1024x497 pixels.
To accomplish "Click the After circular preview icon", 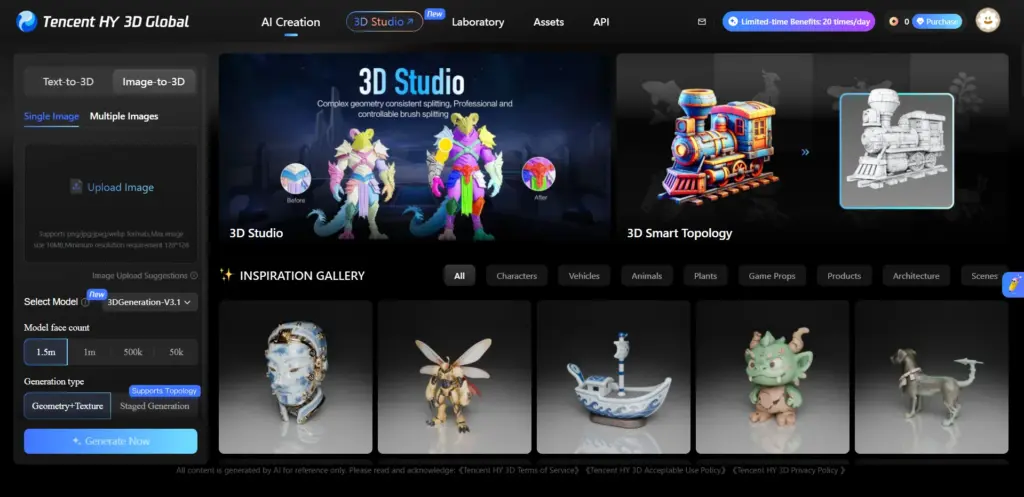I will pos(539,174).
